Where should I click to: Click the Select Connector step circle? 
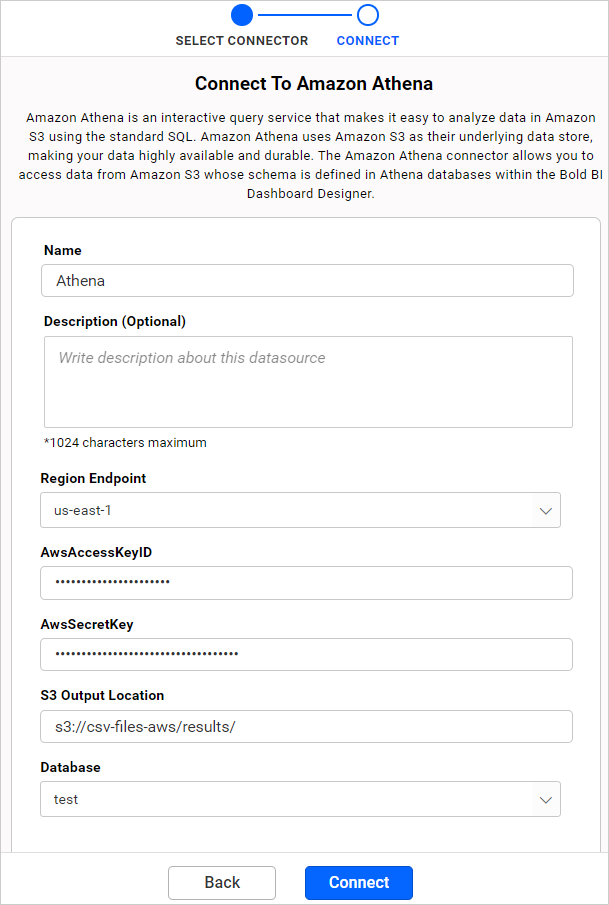click(x=242, y=15)
